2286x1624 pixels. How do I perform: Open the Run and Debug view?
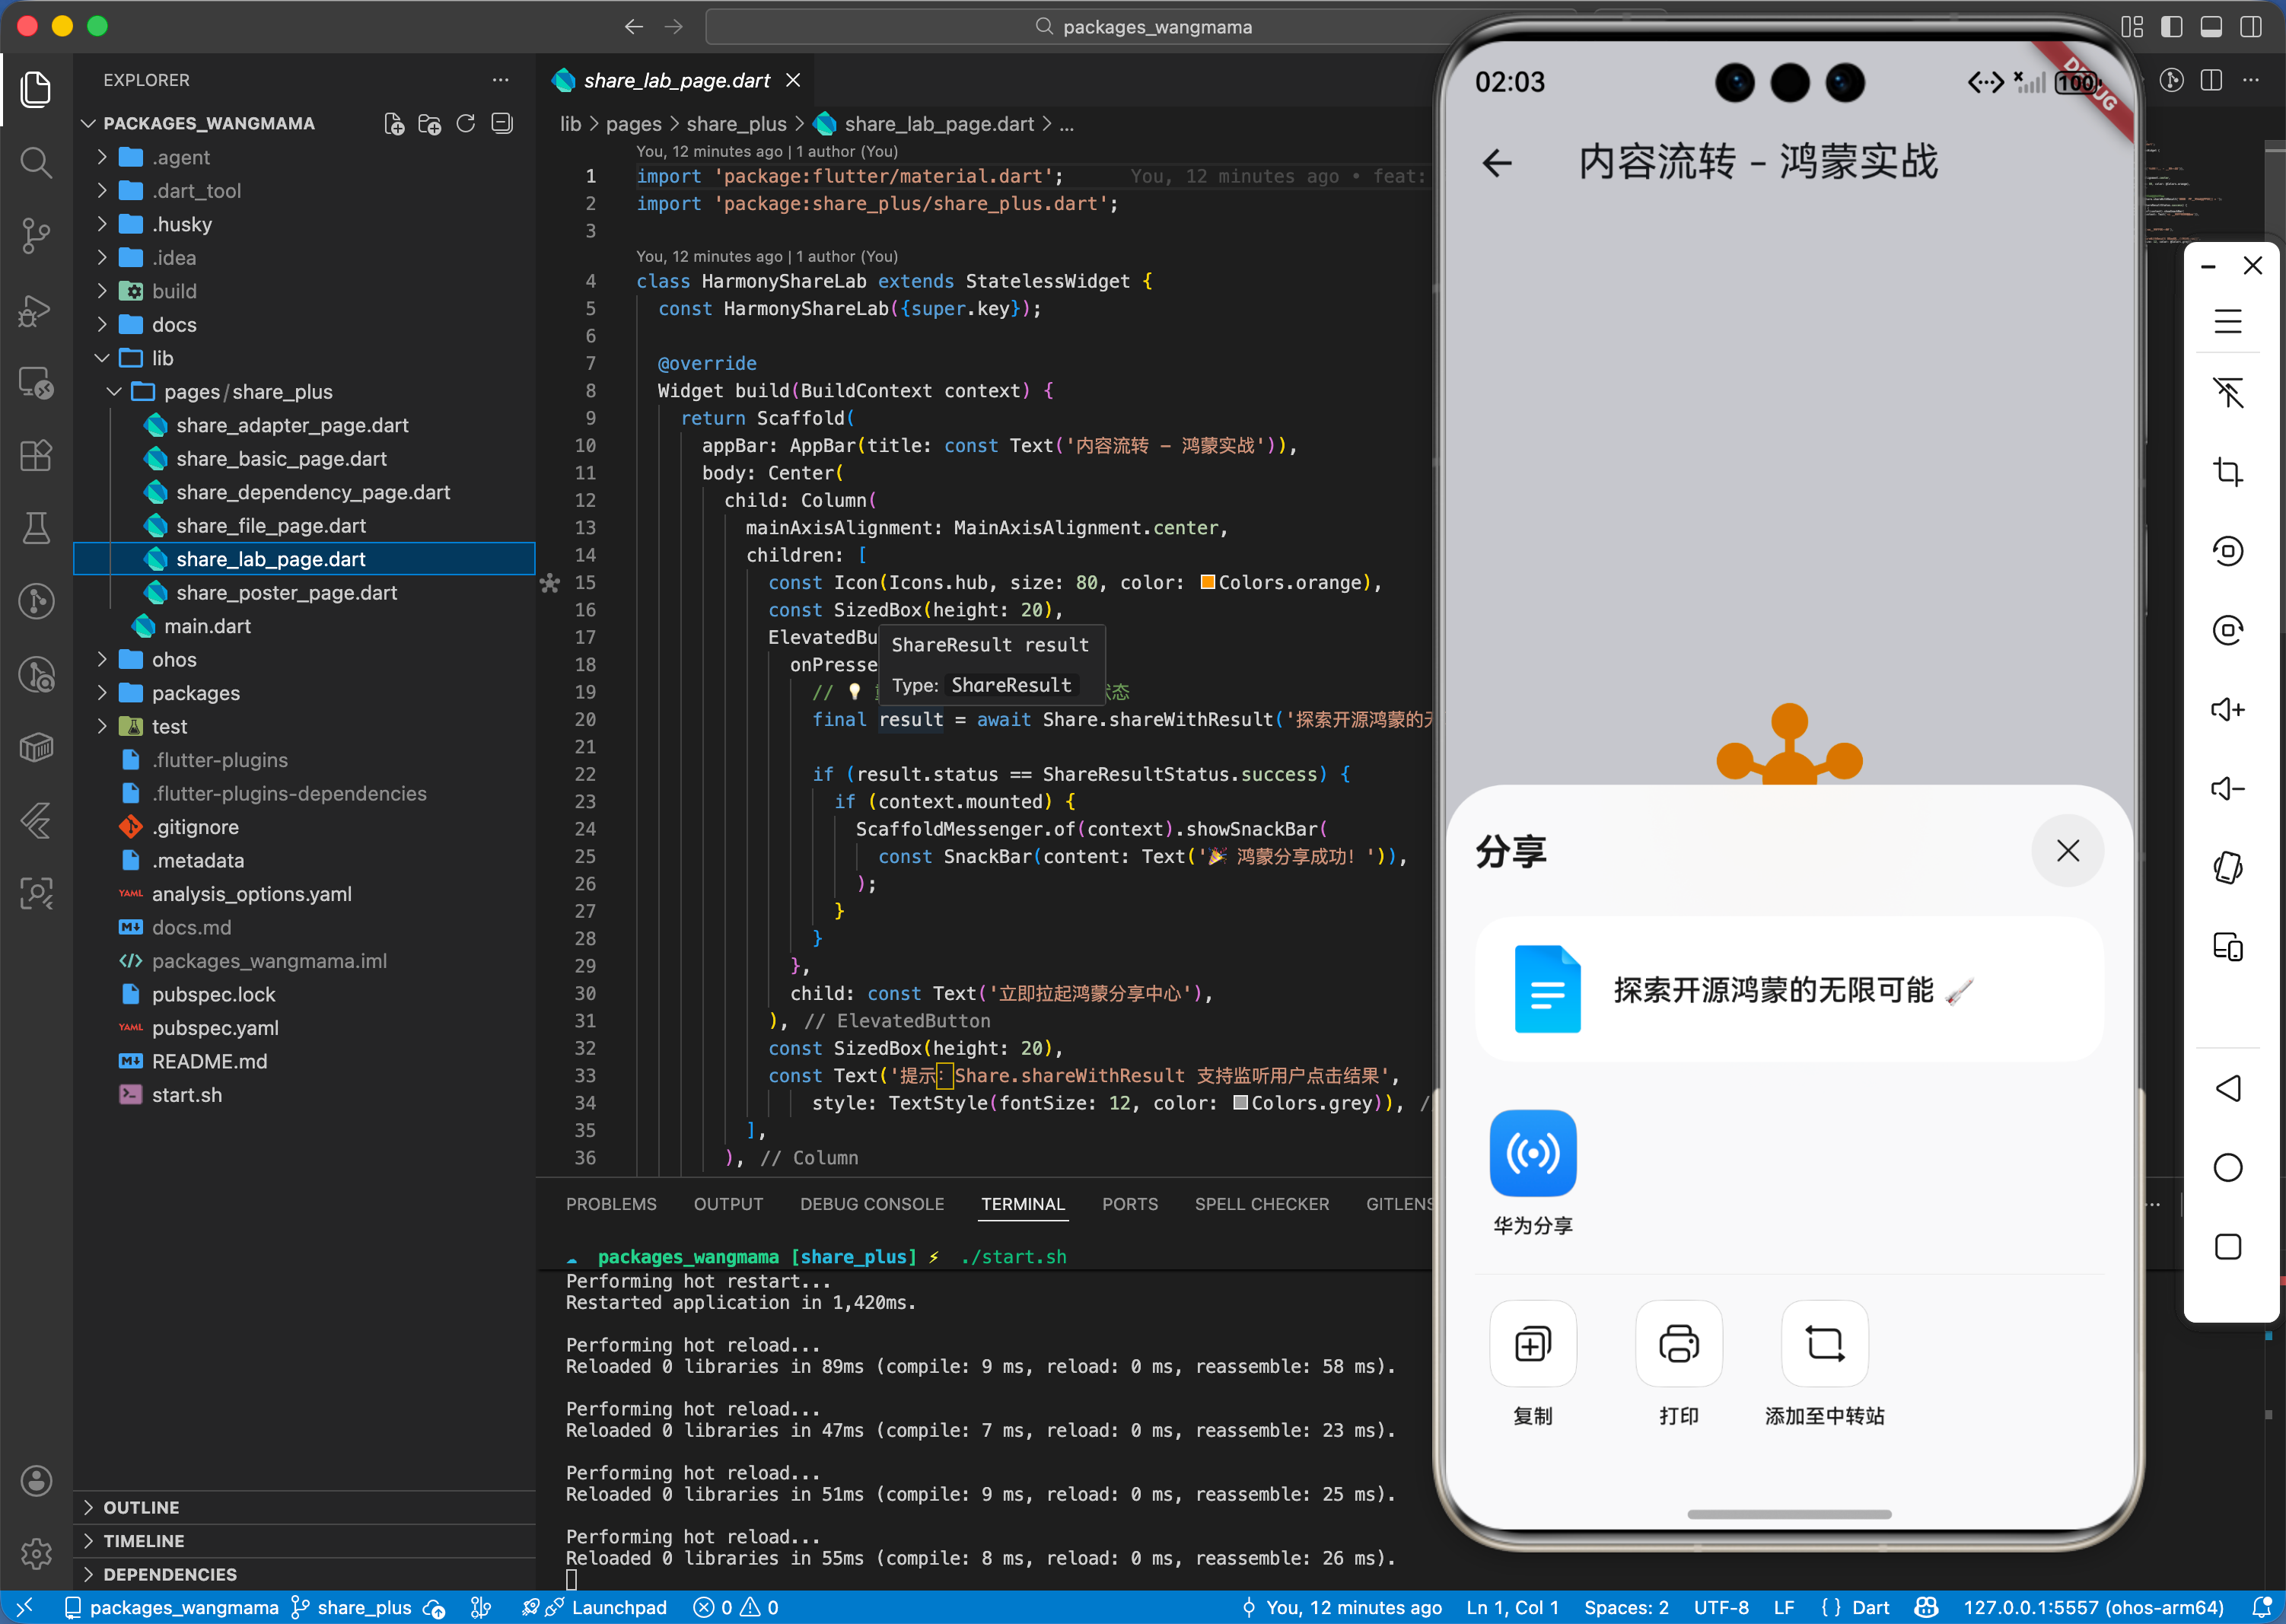point(36,310)
